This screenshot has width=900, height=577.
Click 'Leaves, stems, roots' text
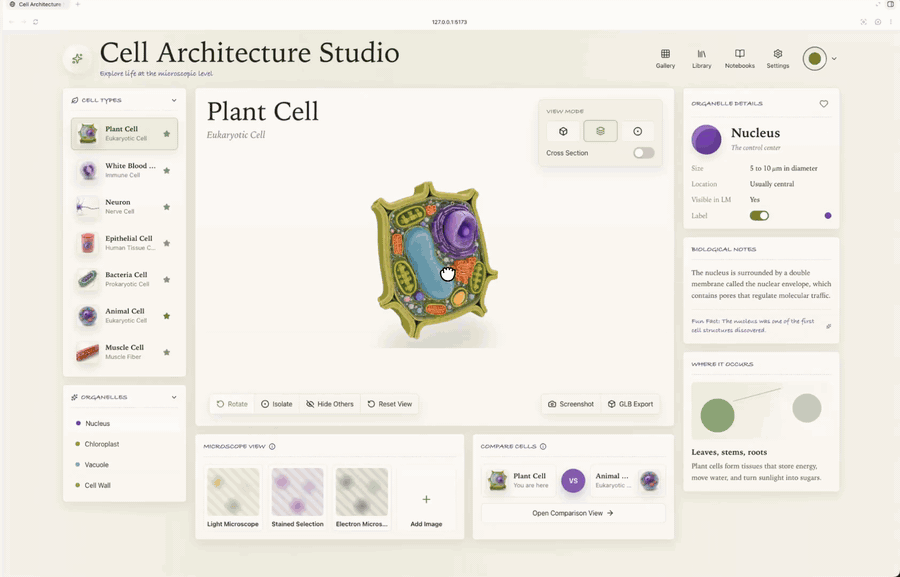[729, 452]
